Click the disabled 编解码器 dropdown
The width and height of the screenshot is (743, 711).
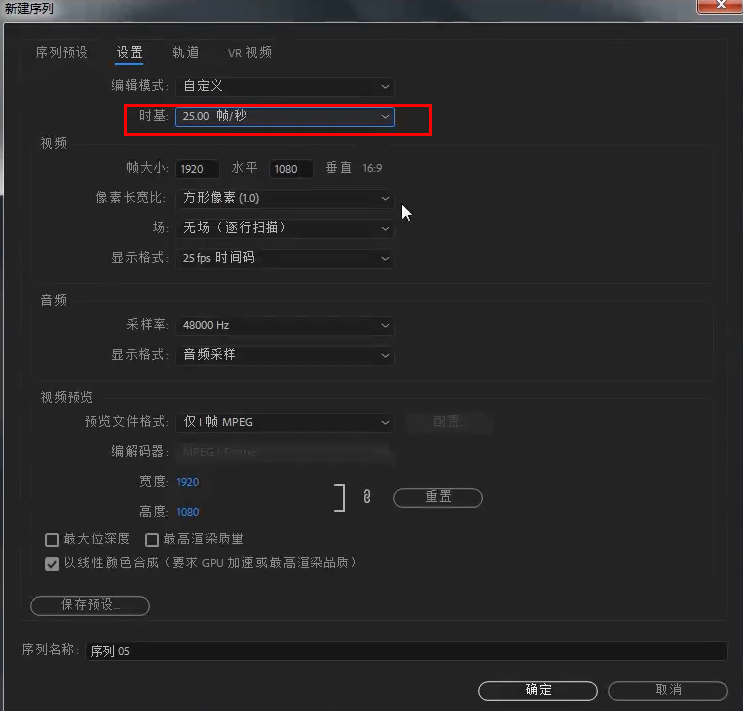click(285, 452)
